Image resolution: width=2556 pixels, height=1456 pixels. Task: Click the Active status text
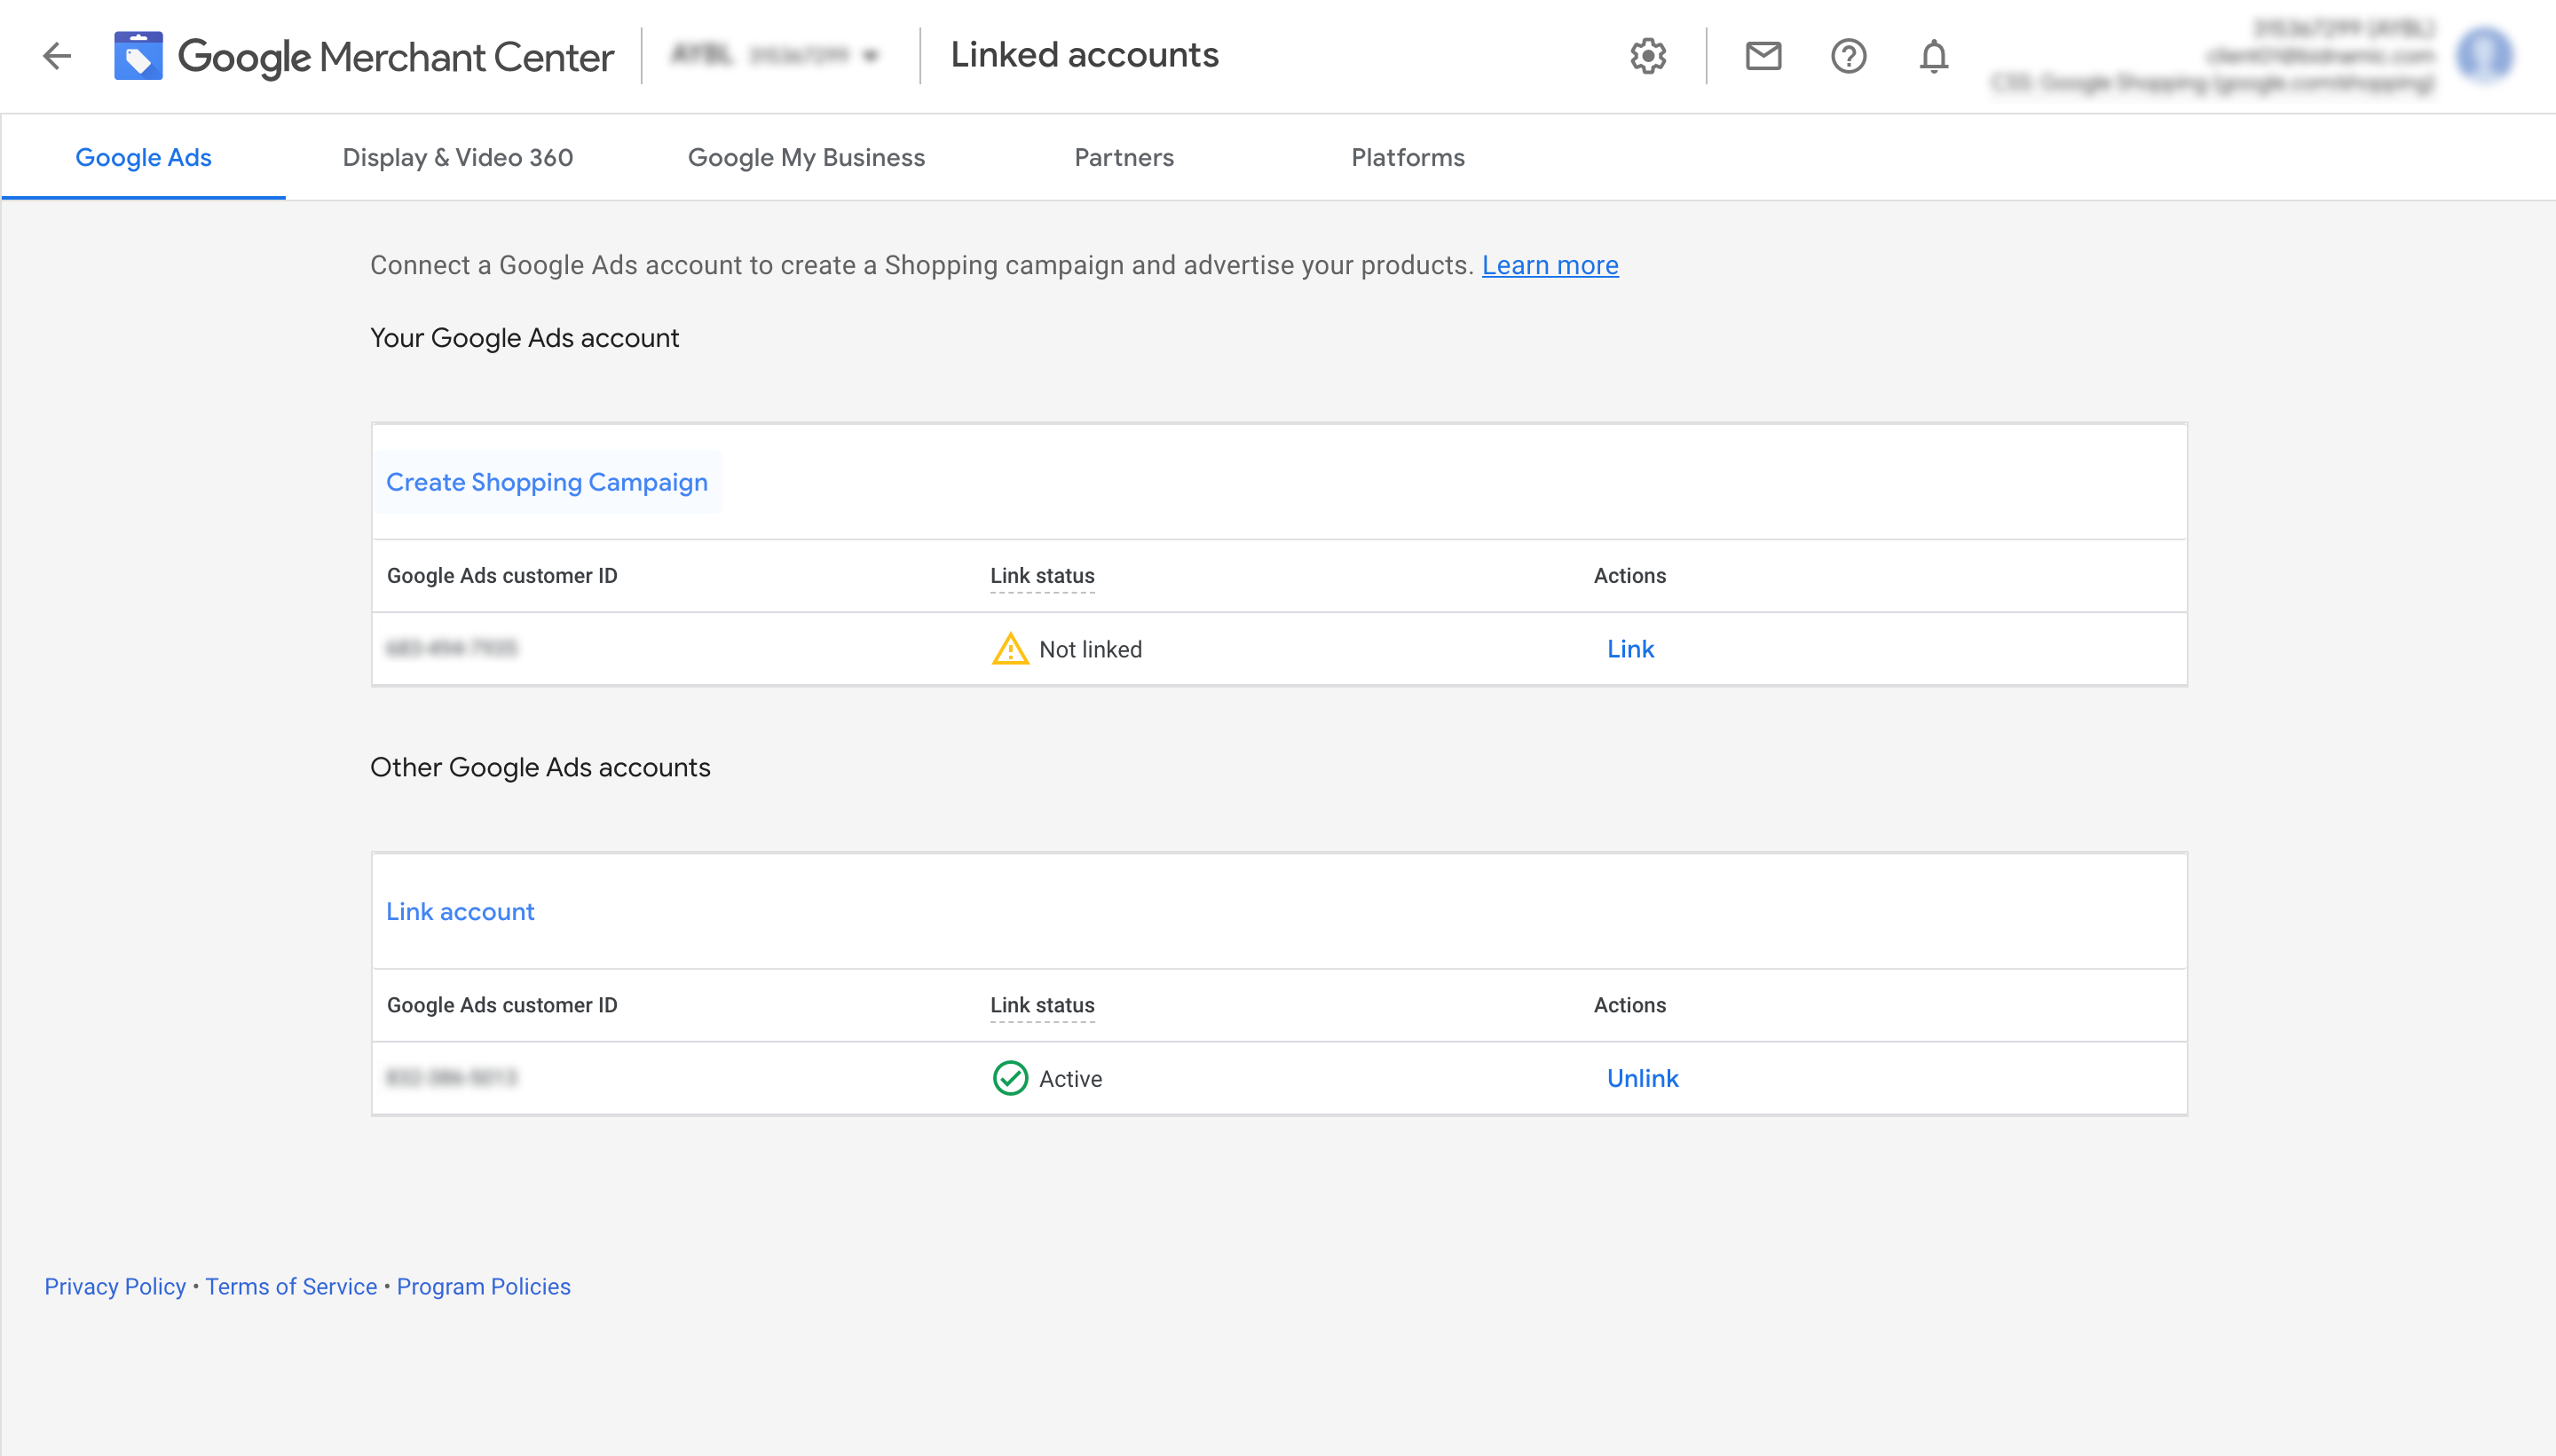click(1070, 1079)
